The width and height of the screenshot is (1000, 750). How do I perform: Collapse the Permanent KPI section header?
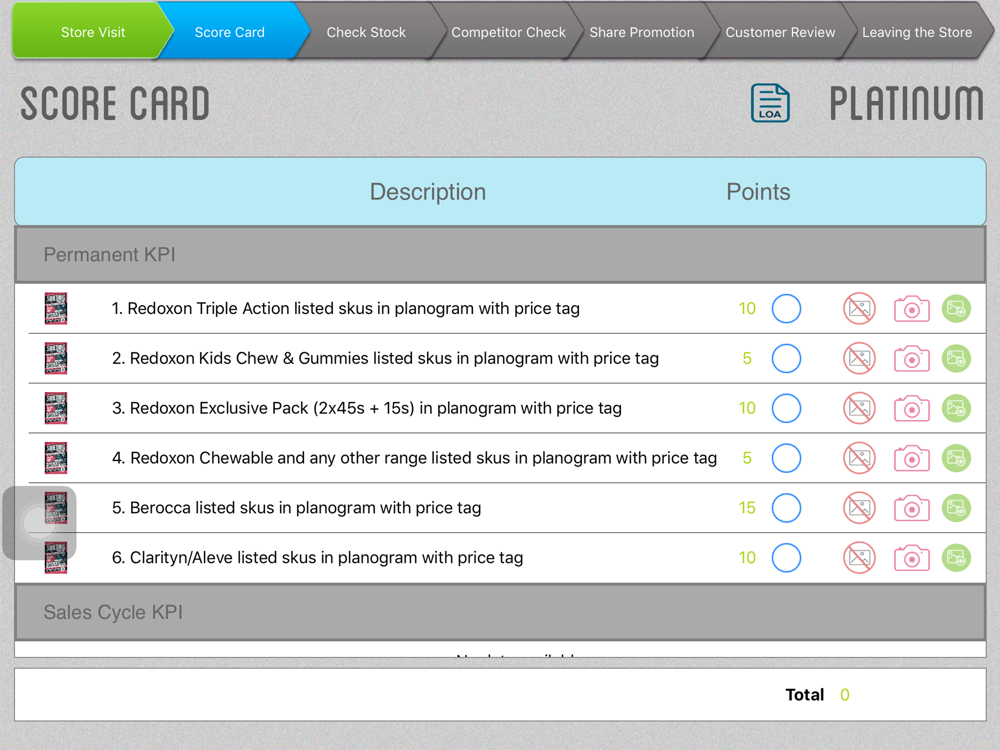500,255
